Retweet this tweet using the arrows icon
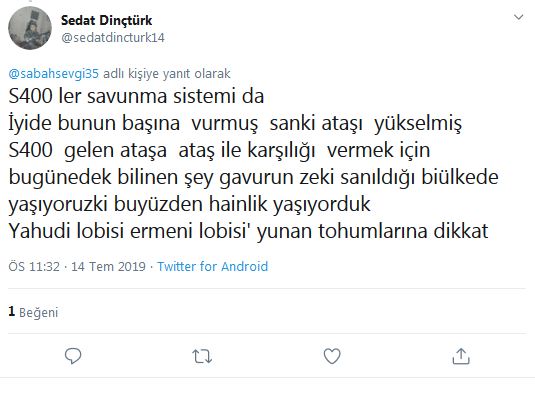This screenshot has height=393, width=535. pyautogui.click(x=202, y=356)
